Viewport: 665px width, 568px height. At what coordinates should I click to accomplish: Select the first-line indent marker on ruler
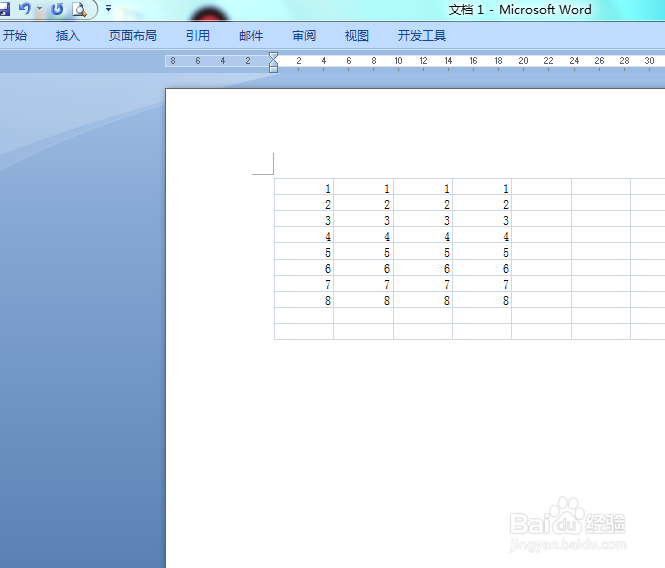(x=274, y=56)
